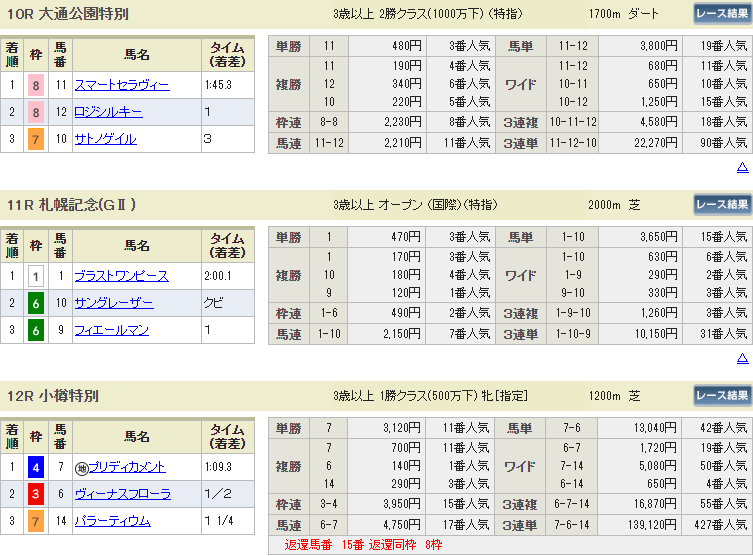Click 10R 3連単 payout 22,270円
Image resolution: width=753 pixels, height=556 pixels.
[x=656, y=143]
